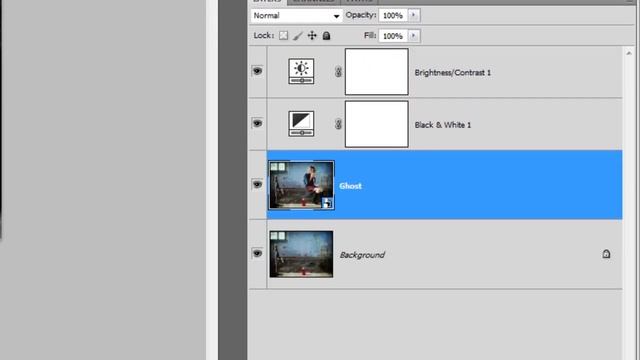This screenshot has height=360, width=640.
Task: Select the Black & White 1 layer name
Action: pyautogui.click(x=443, y=125)
